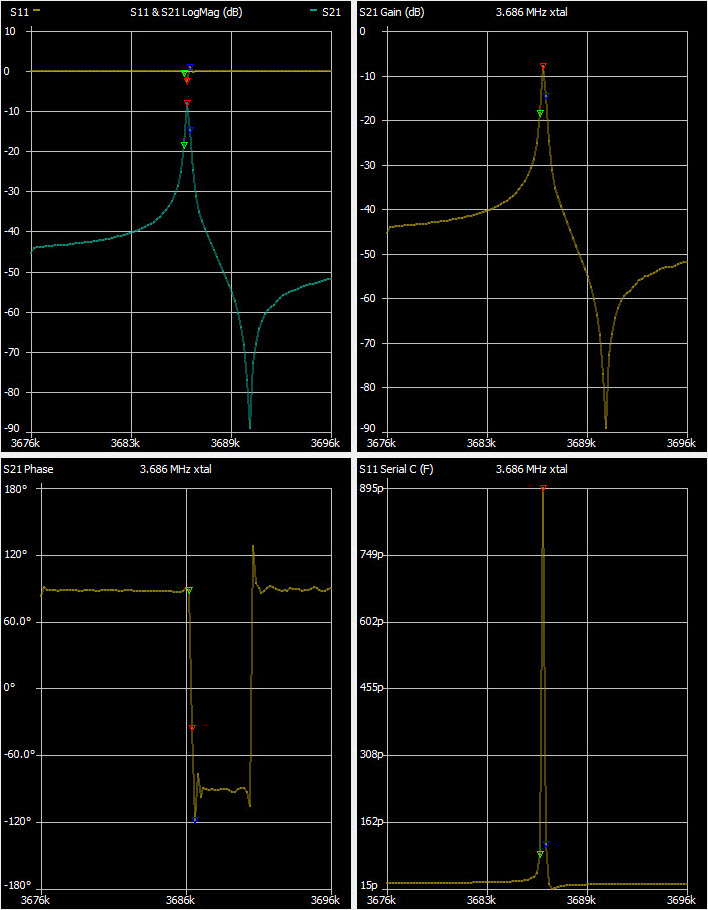Click the phase spike near 120° in S21 Phase

click(x=253, y=547)
